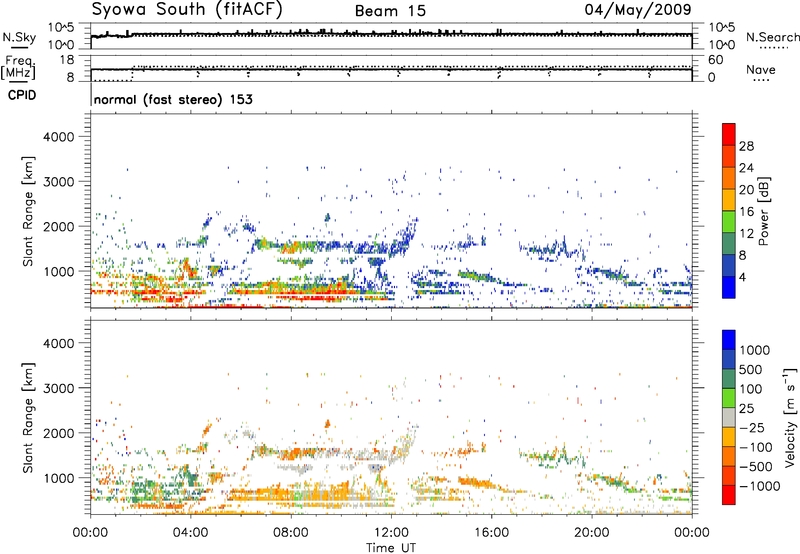Click the '20:00' time axis tick label
800x554 pixels.
[x=591, y=533]
